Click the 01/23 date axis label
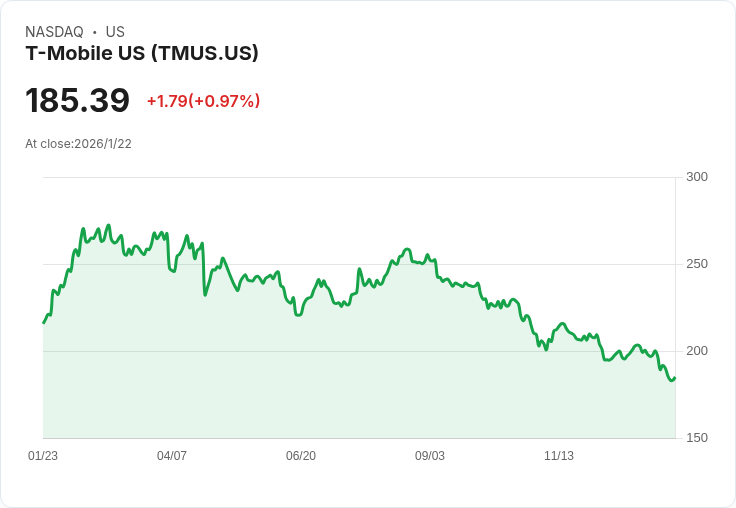The width and height of the screenshot is (736, 508). 43,456
